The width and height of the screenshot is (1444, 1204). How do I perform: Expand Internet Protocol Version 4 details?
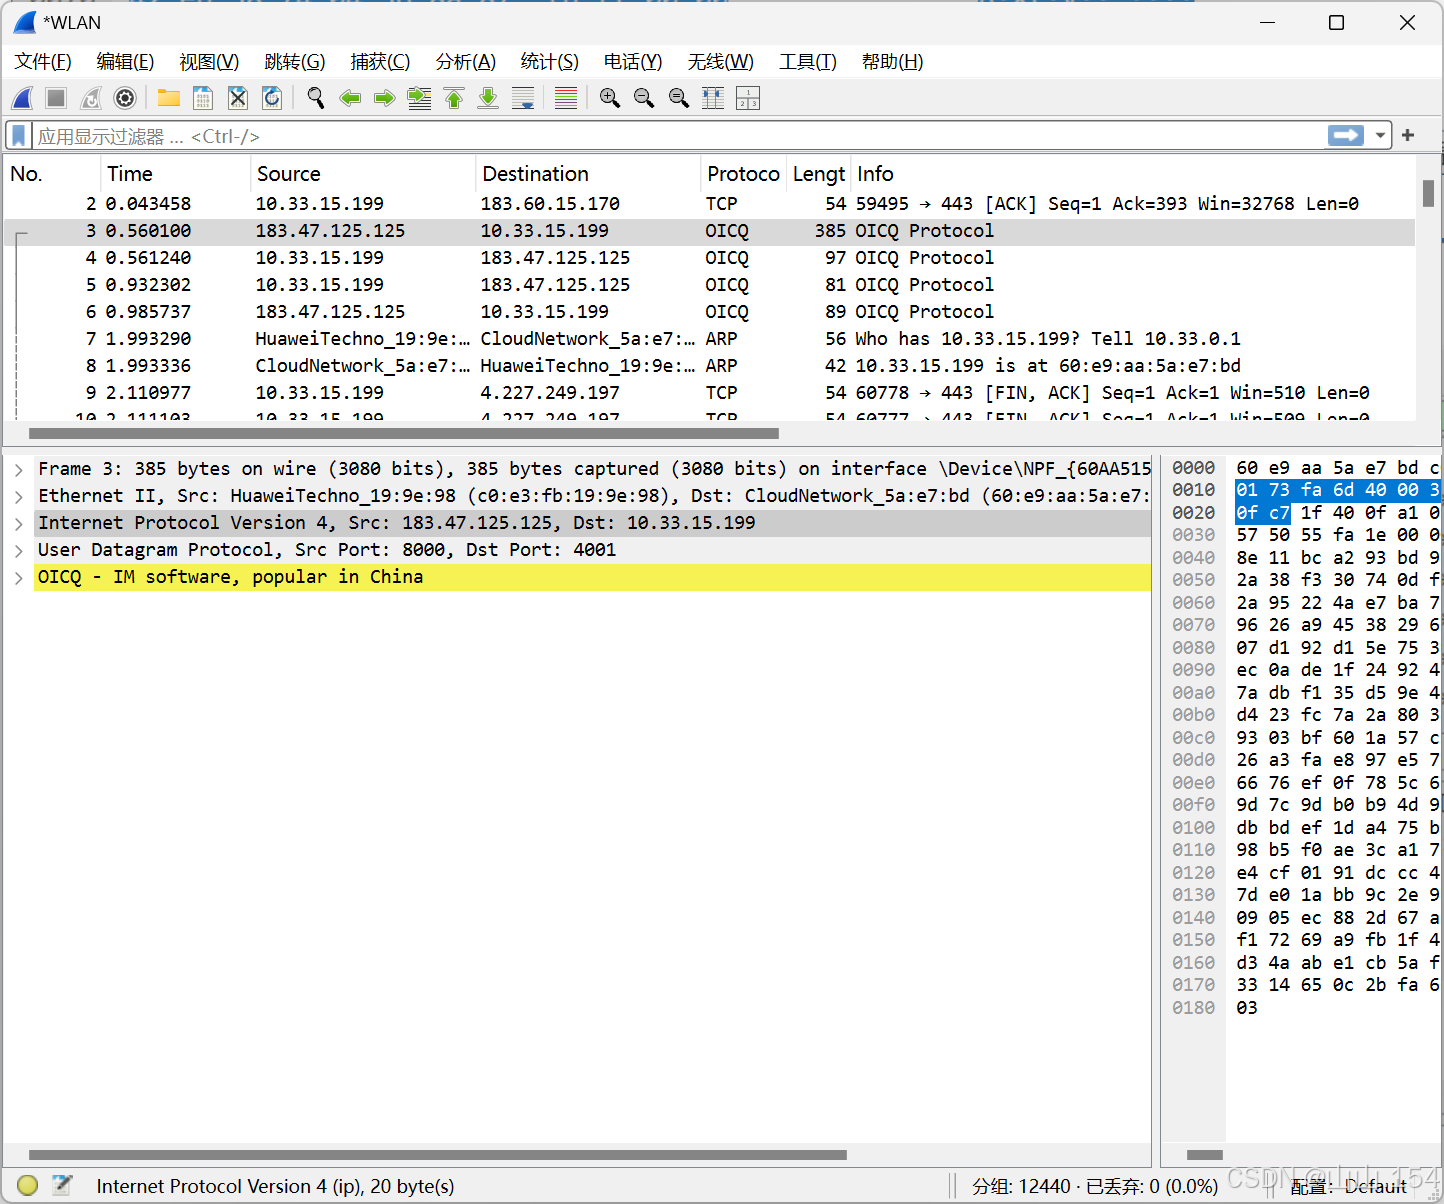coord(18,523)
